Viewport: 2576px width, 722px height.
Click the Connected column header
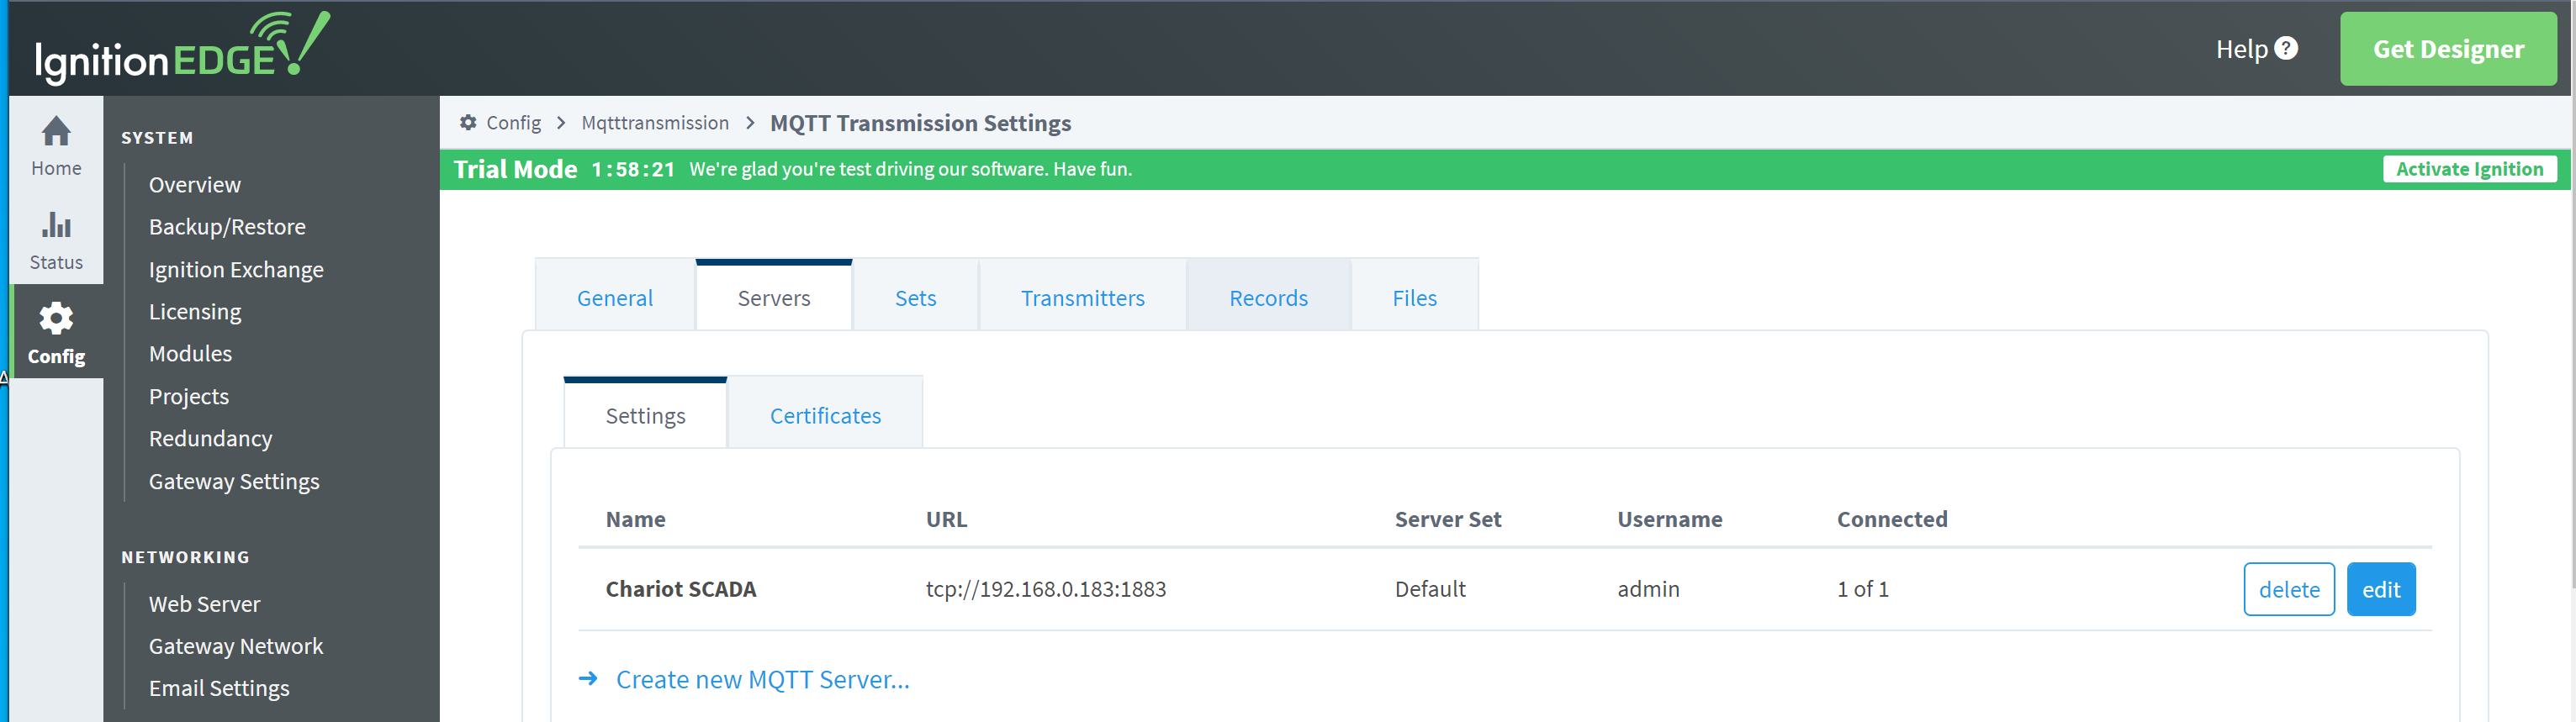1891,519
